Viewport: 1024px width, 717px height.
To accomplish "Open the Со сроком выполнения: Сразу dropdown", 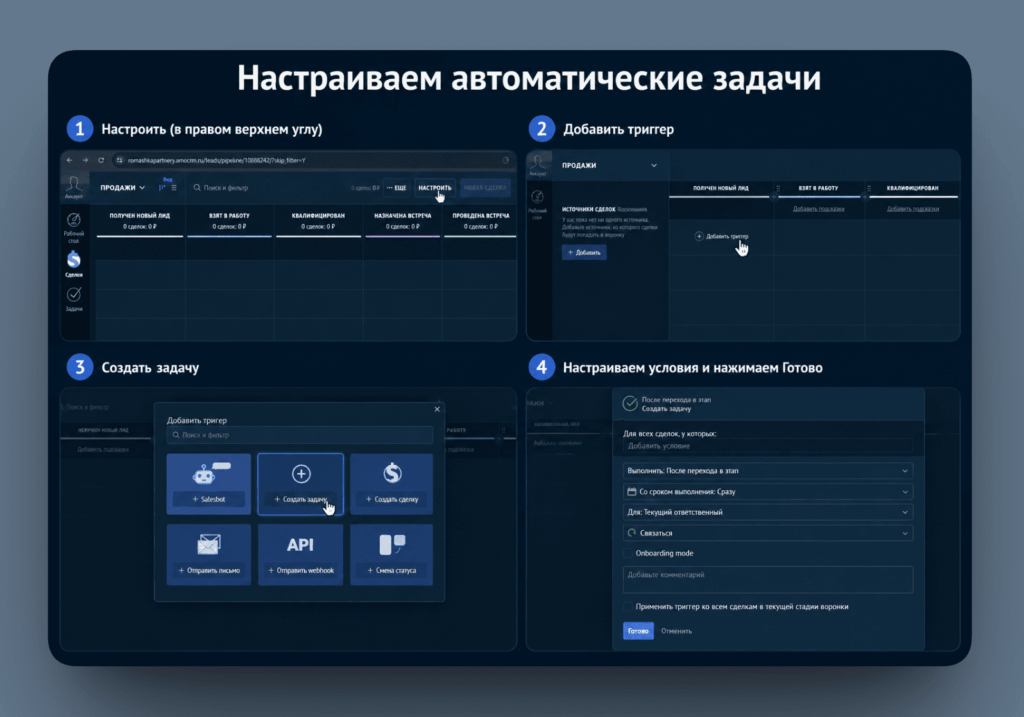I will 767,492.
